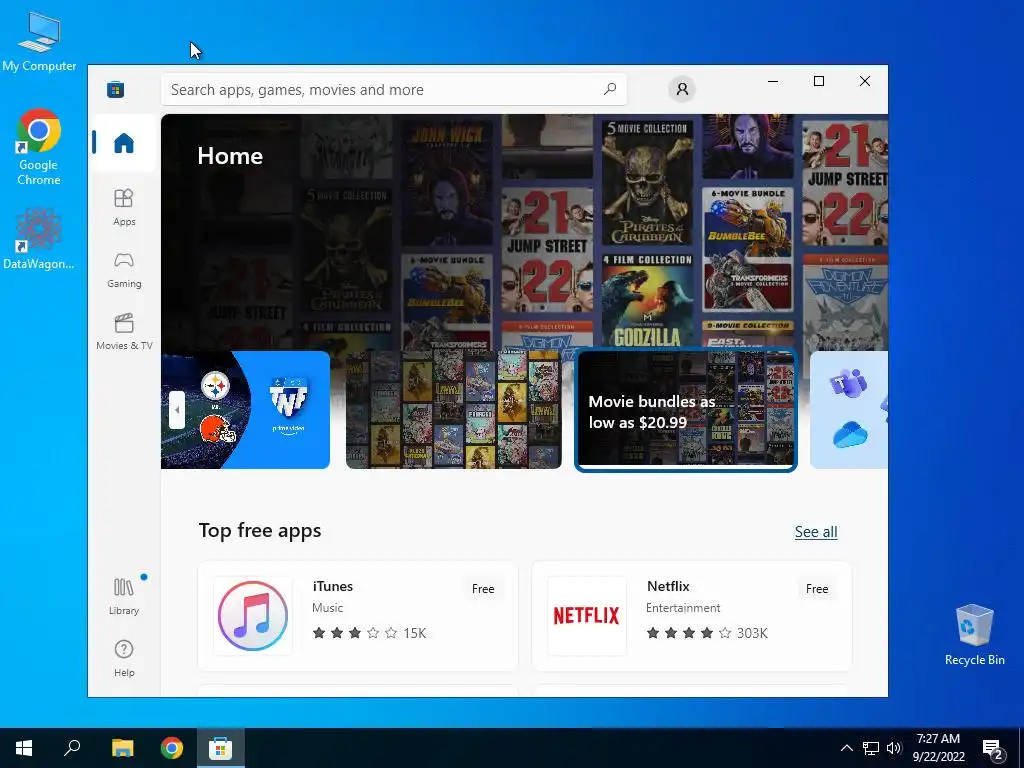Click the taskbar clock showing 7:27 AM
1024x768 pixels.
pos(938,748)
